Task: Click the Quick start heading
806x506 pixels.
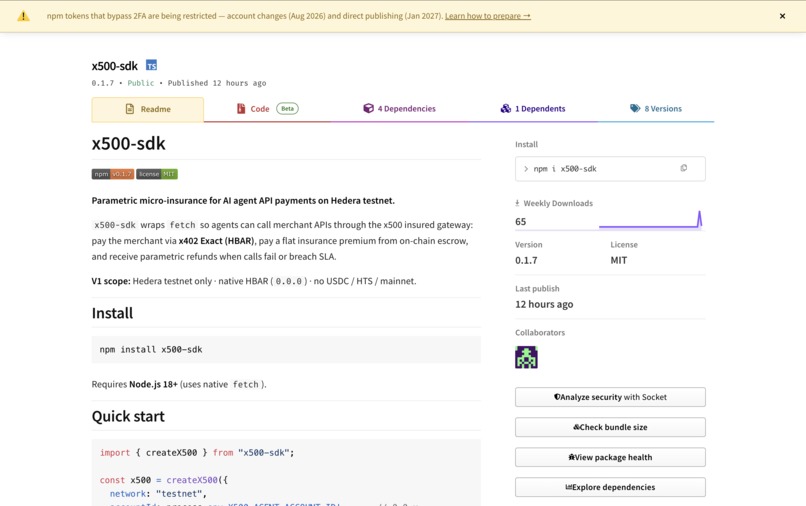Action: click(x=128, y=416)
